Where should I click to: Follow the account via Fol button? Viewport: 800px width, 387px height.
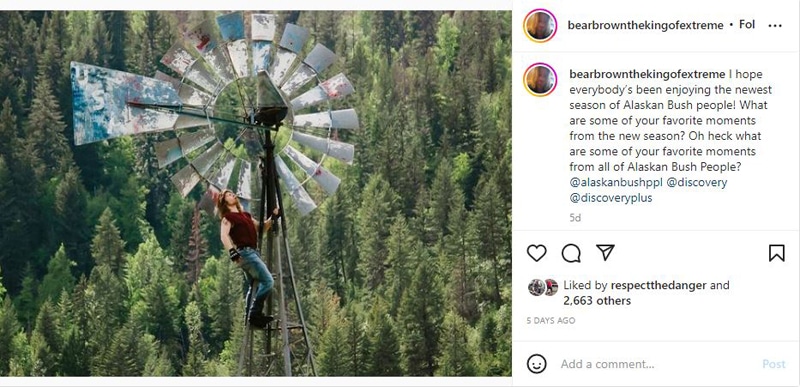pyautogui.click(x=747, y=24)
